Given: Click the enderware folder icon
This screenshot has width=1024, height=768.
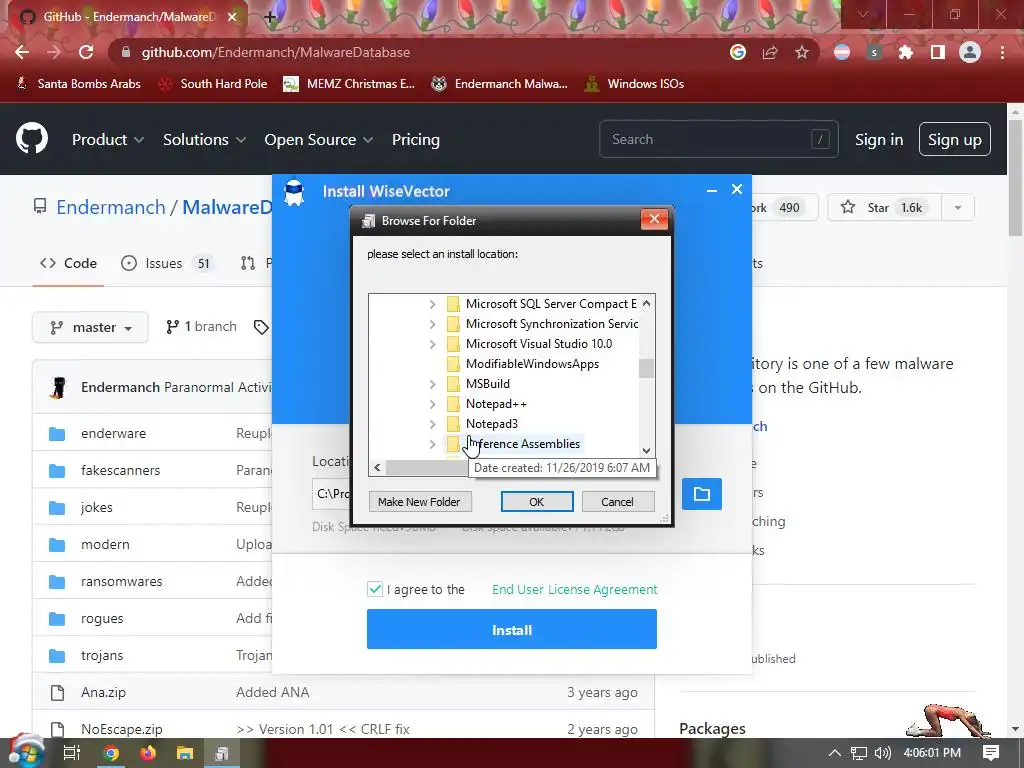Looking at the screenshot, I should coord(57,434).
